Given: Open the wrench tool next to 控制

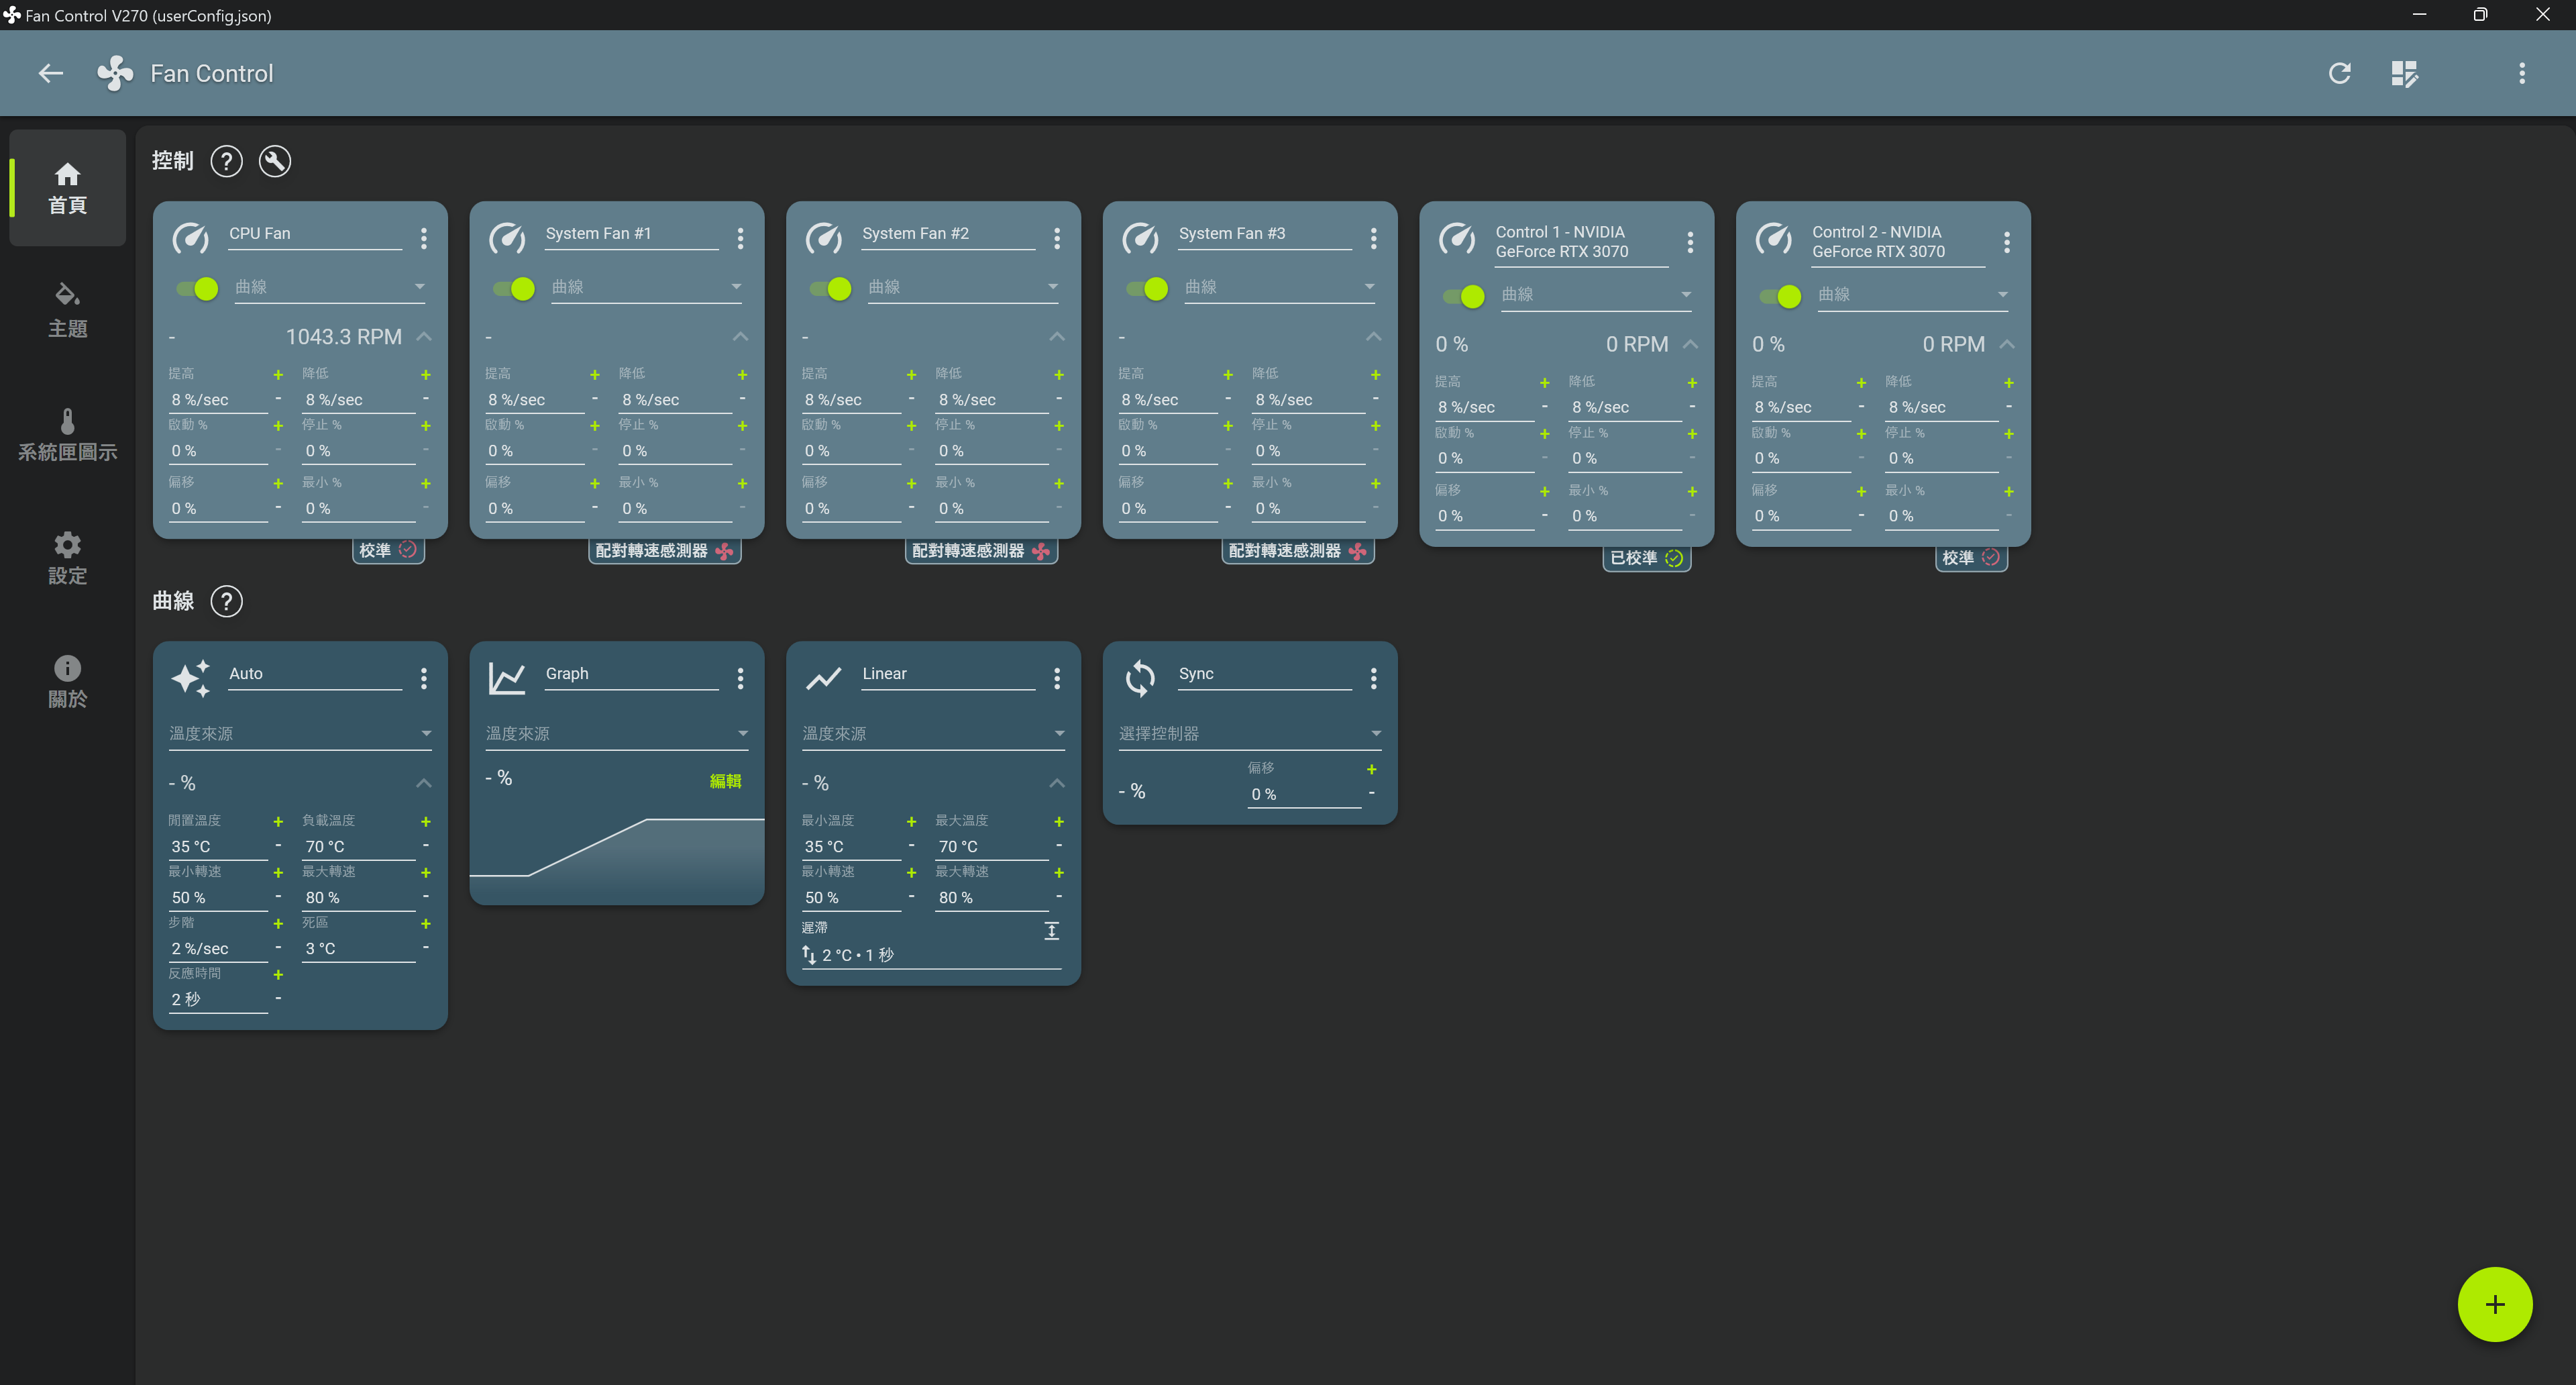Looking at the screenshot, I should coord(275,161).
